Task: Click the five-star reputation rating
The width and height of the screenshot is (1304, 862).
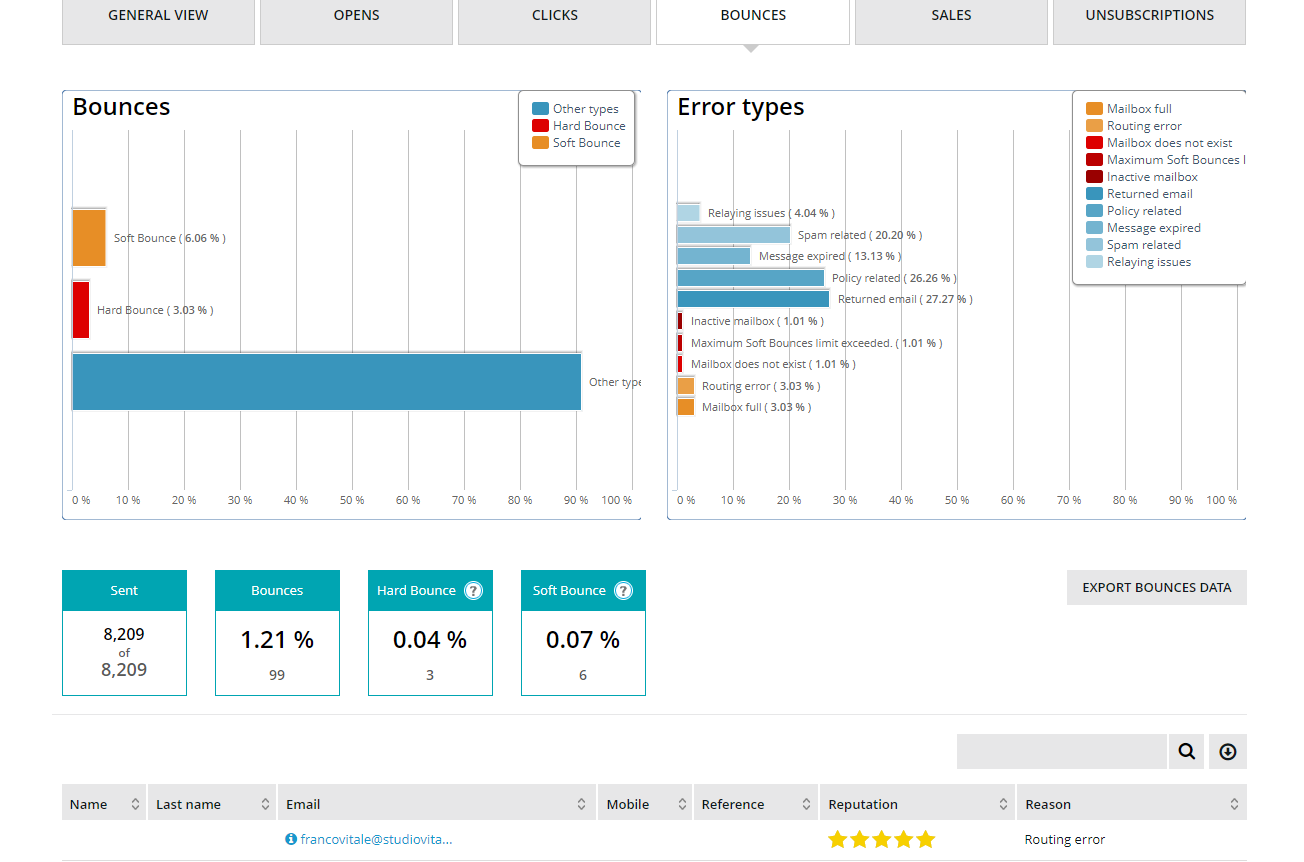Action: click(881, 840)
